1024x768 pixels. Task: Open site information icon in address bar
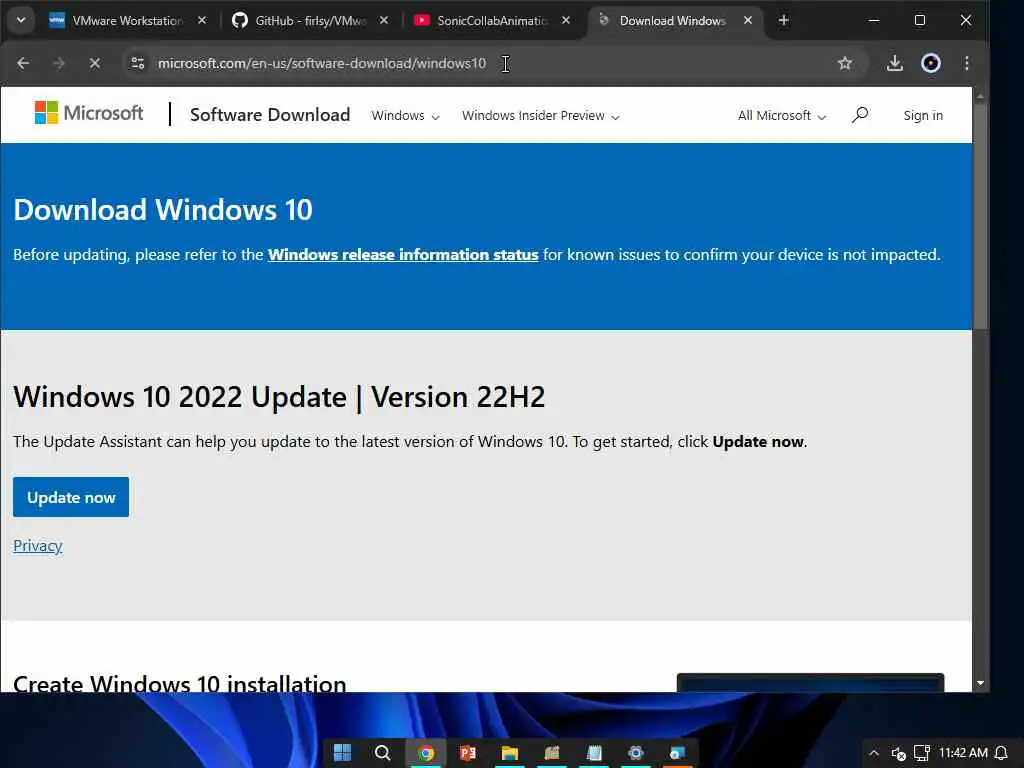[x=138, y=63]
